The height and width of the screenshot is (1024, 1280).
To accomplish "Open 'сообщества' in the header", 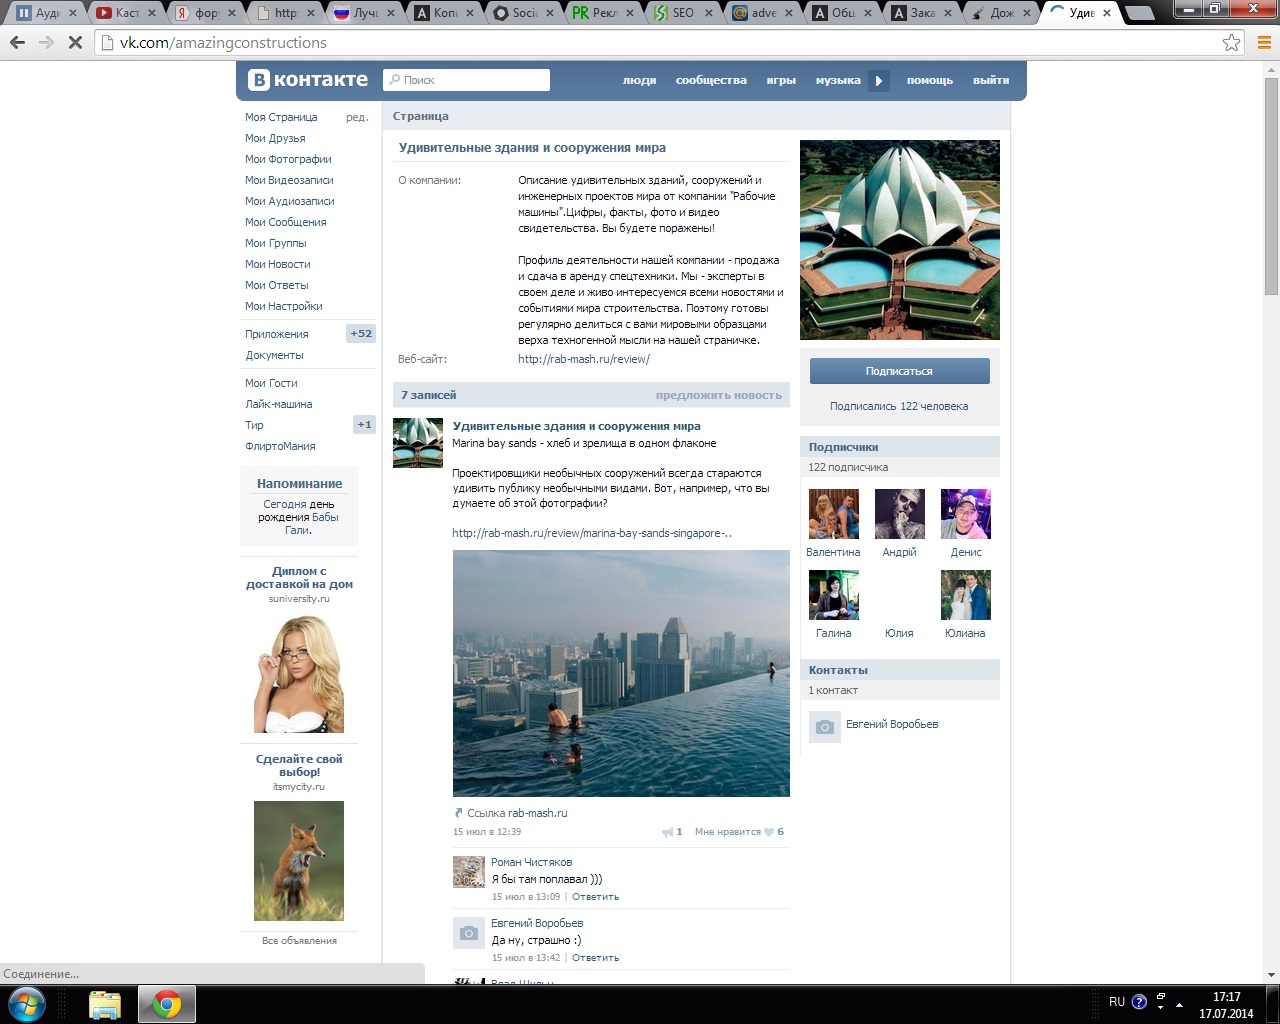I will click(x=711, y=80).
